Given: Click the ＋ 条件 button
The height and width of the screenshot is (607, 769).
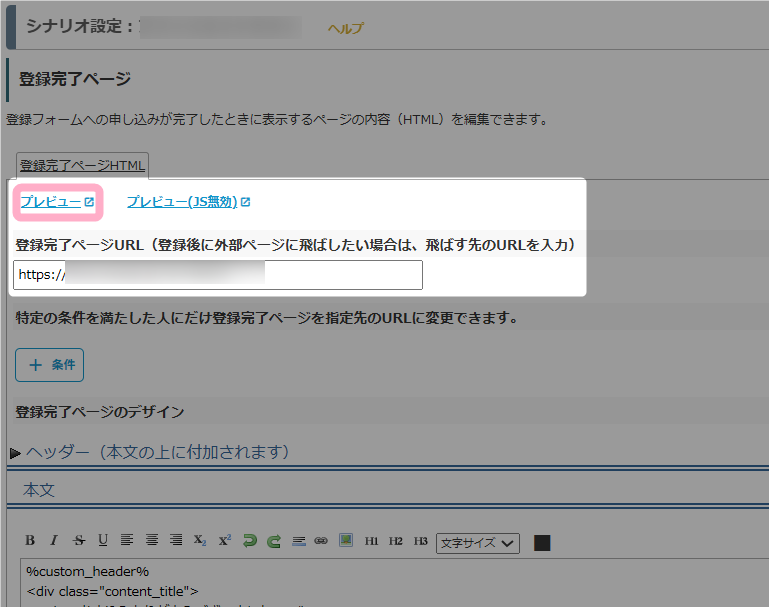Looking at the screenshot, I should click(x=50, y=365).
